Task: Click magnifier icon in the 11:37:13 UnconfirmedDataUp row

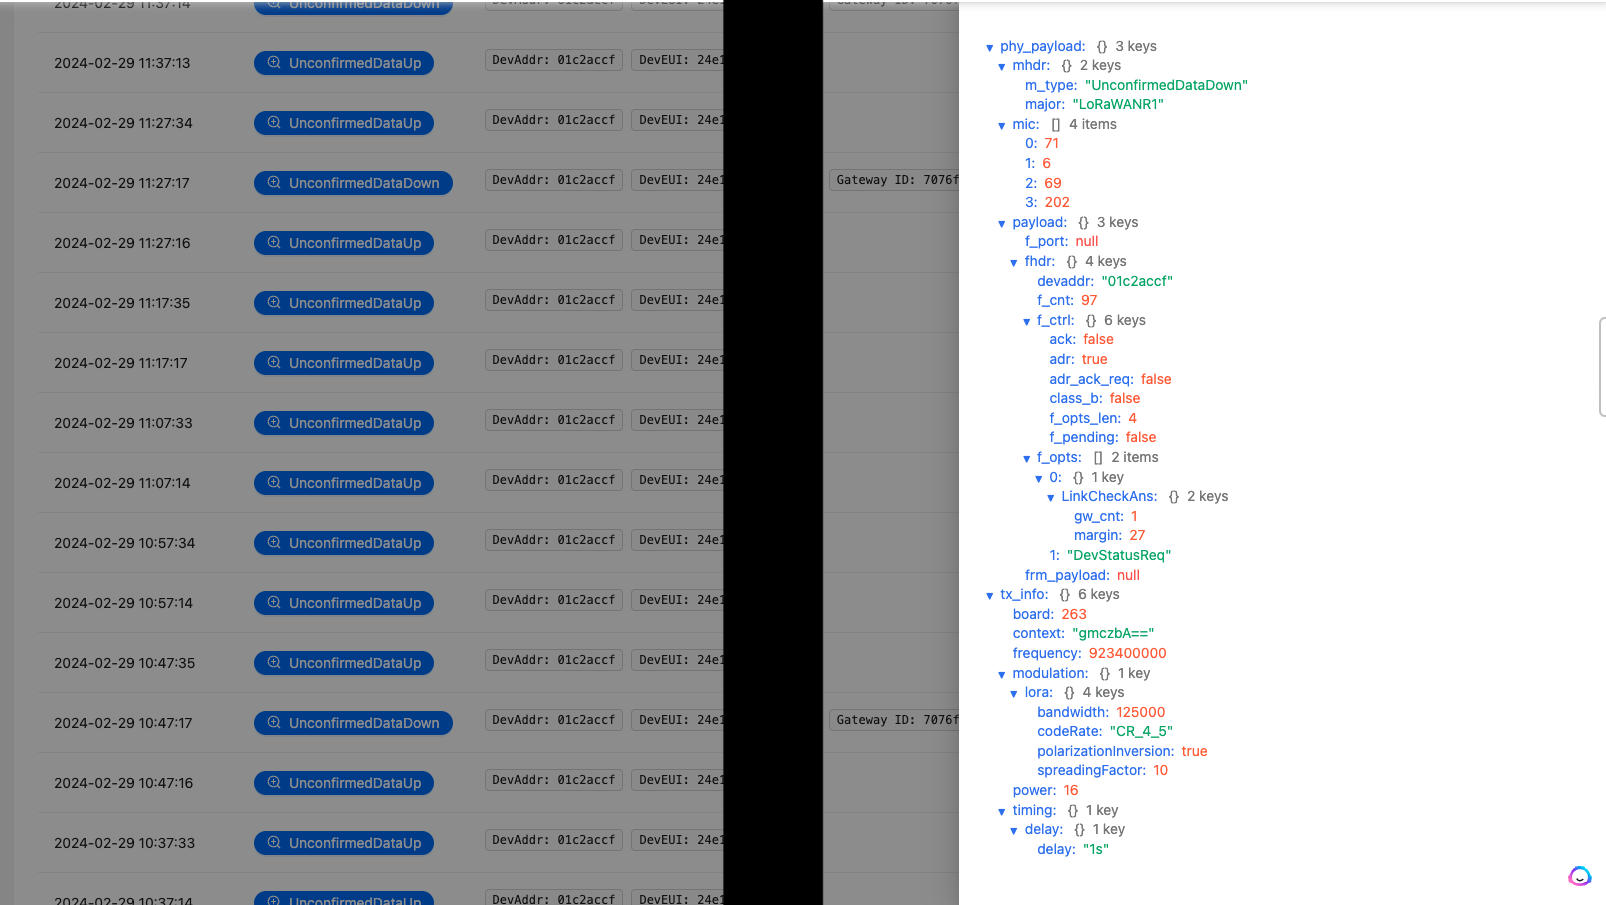Action: pos(274,62)
